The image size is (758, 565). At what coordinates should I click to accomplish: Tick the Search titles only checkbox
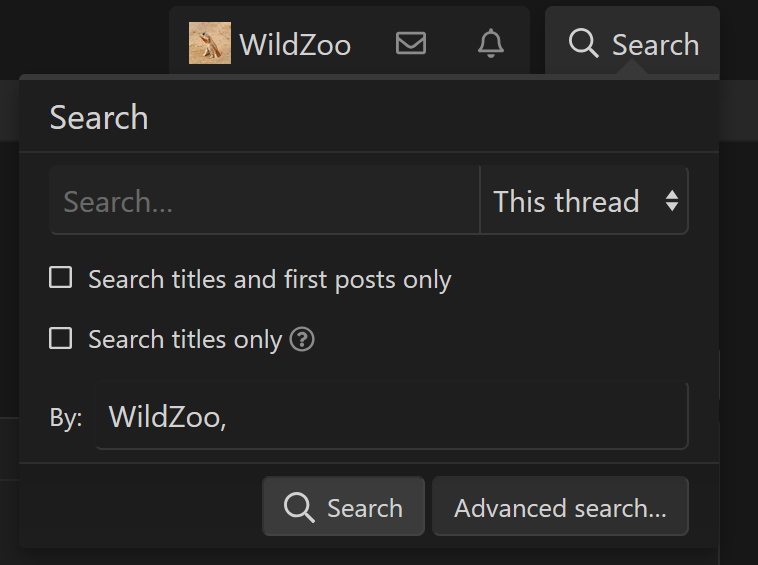[61, 339]
